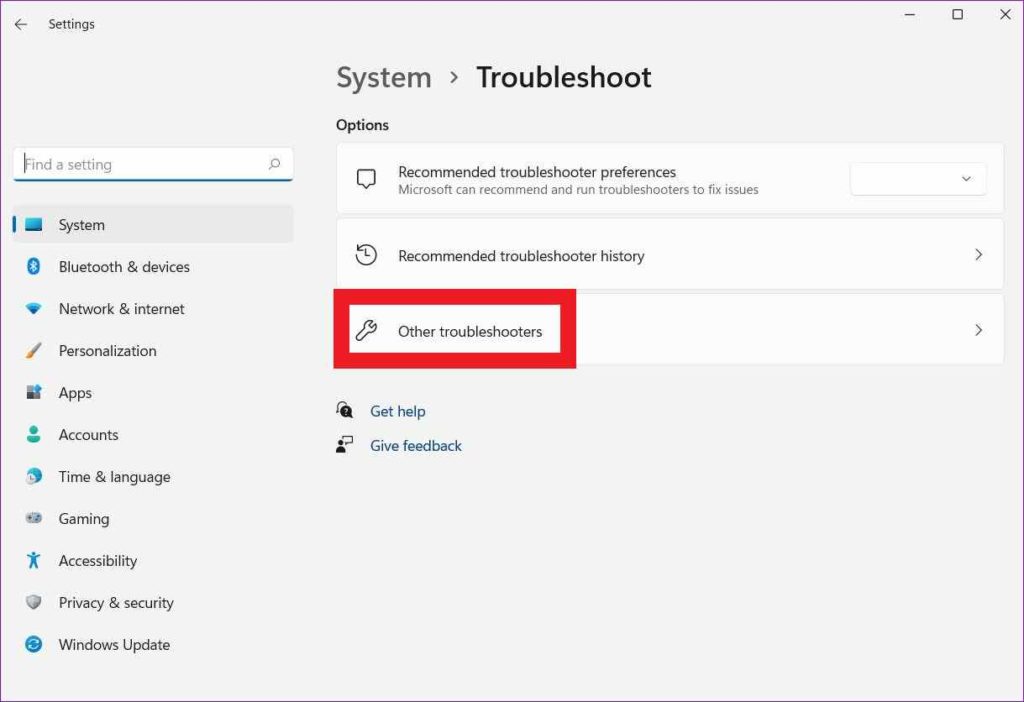Open Time & language settings
Image resolution: width=1024 pixels, height=702 pixels.
click(153, 477)
